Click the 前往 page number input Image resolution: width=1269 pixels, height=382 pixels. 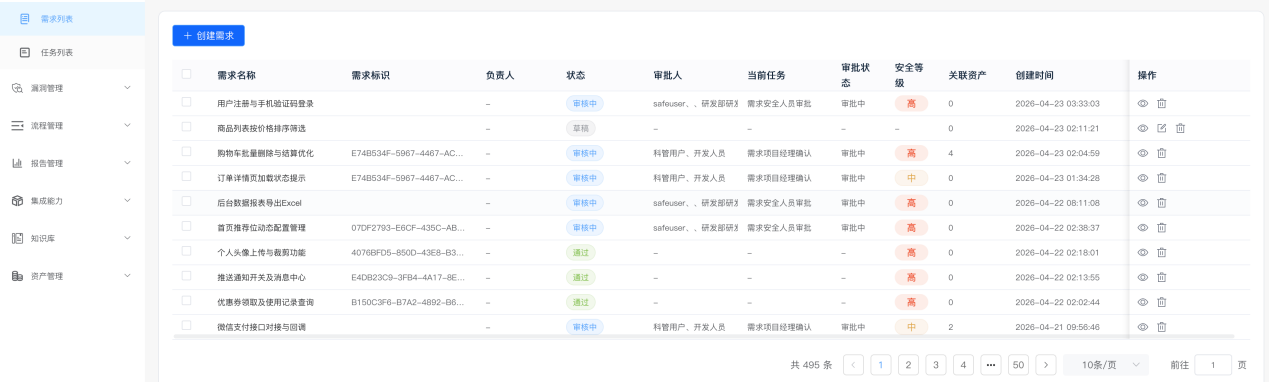1213,365
